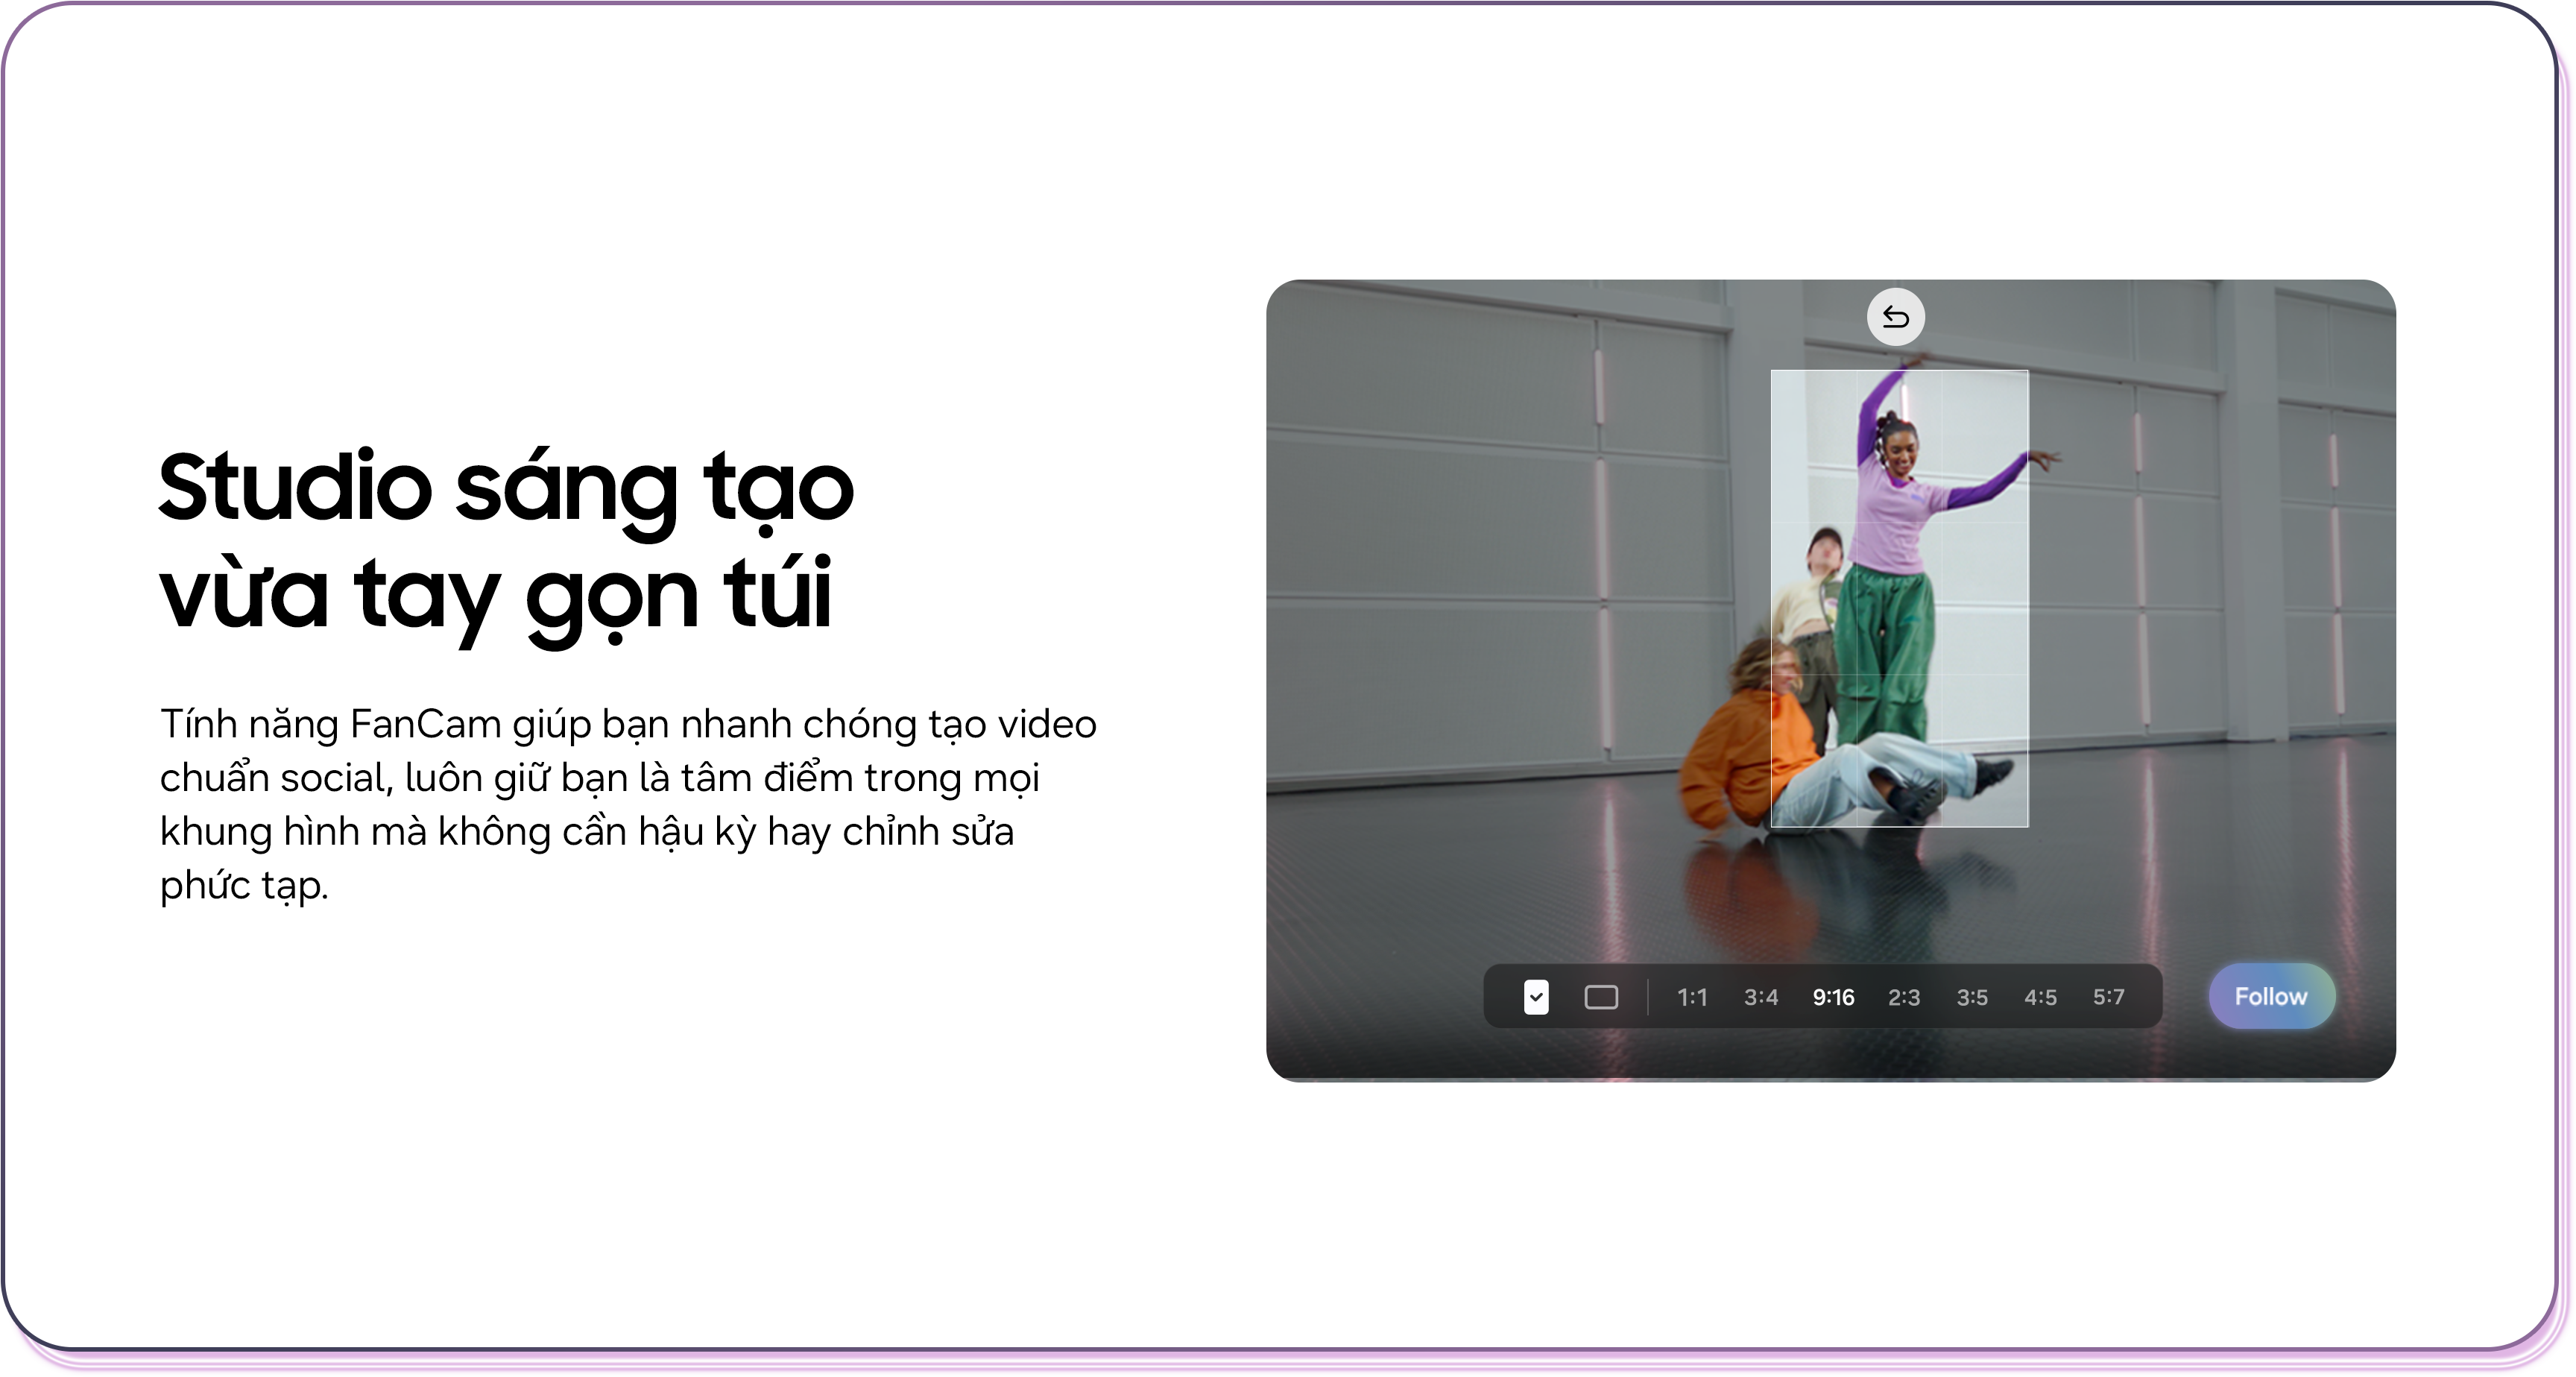Image resolution: width=2576 pixels, height=1377 pixels.
Task: Choose the 1:1 aspect ratio
Action: click(1692, 997)
